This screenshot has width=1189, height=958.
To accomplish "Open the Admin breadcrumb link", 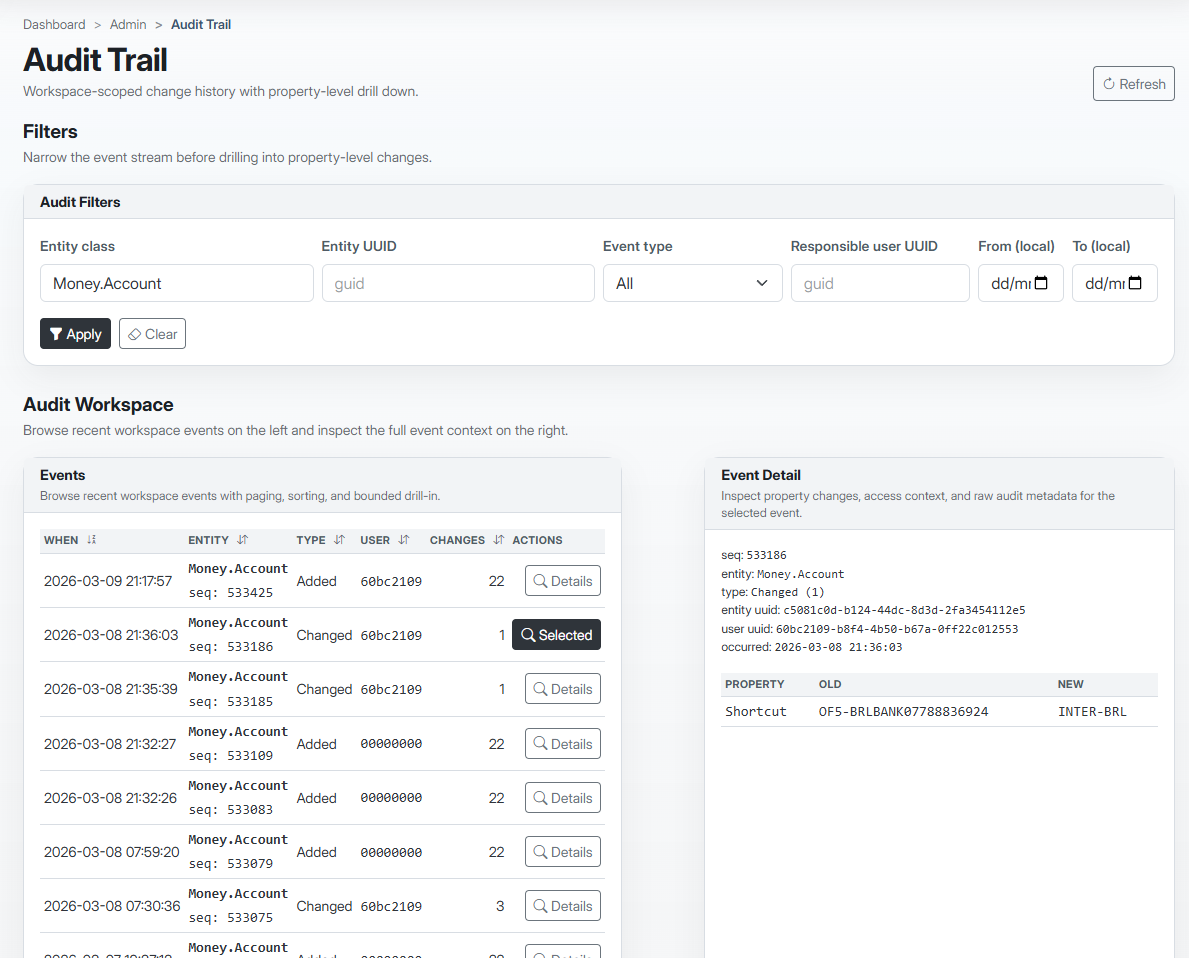I will [128, 24].
